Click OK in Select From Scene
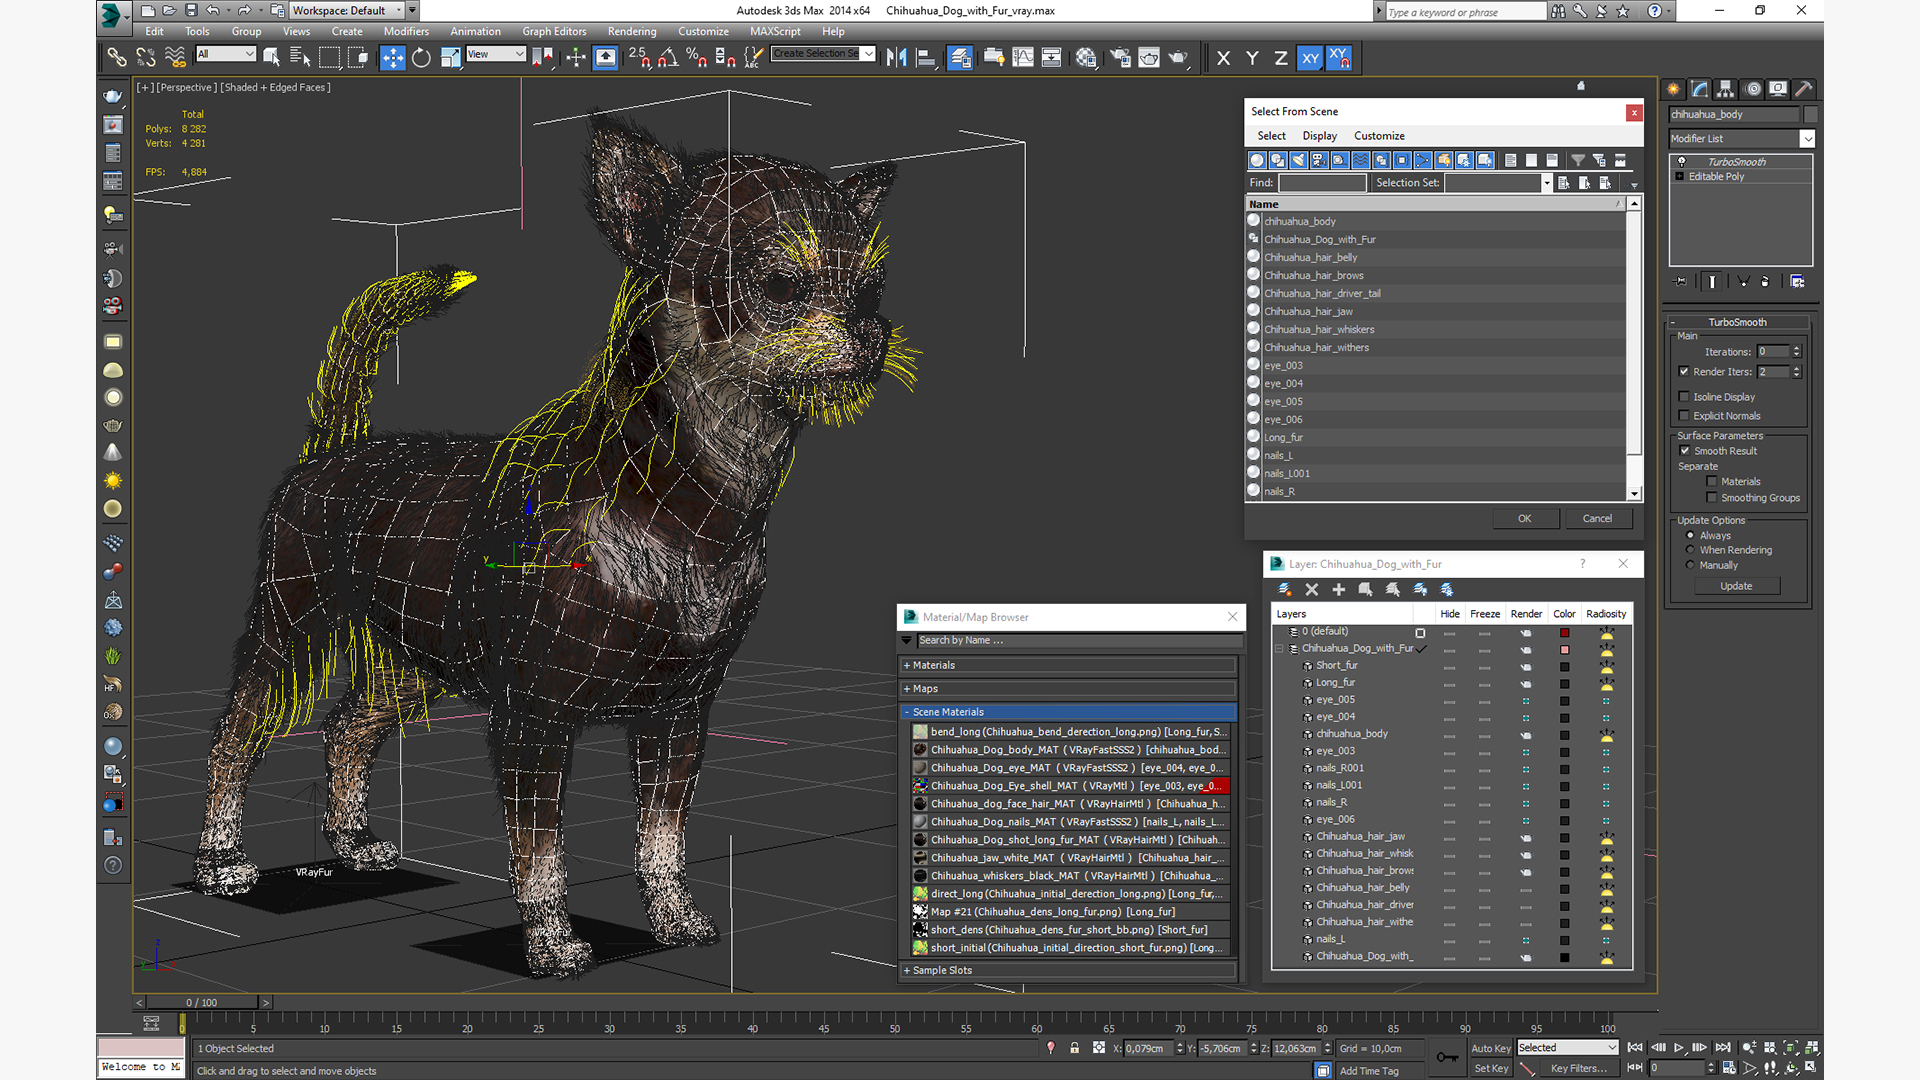1920x1080 pixels. pos(1524,518)
